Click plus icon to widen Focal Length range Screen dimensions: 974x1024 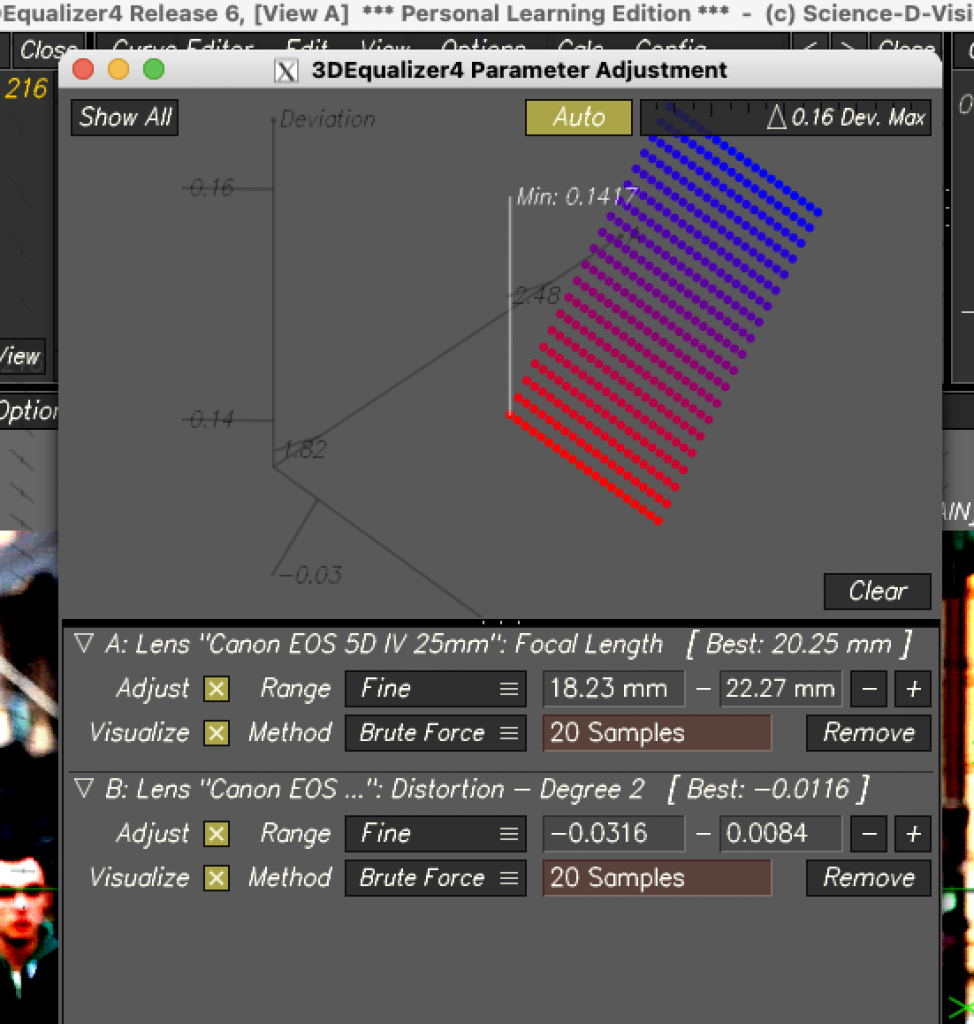point(913,689)
